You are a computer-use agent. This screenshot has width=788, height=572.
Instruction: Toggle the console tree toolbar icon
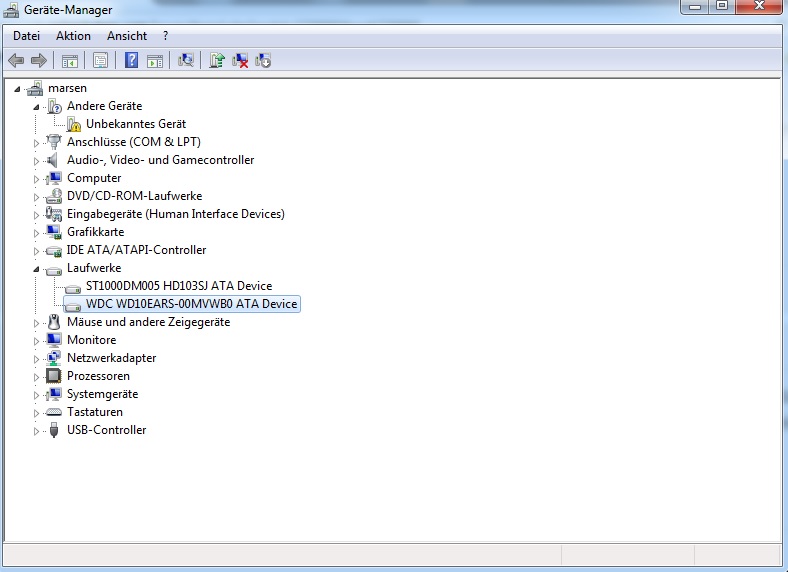point(69,61)
